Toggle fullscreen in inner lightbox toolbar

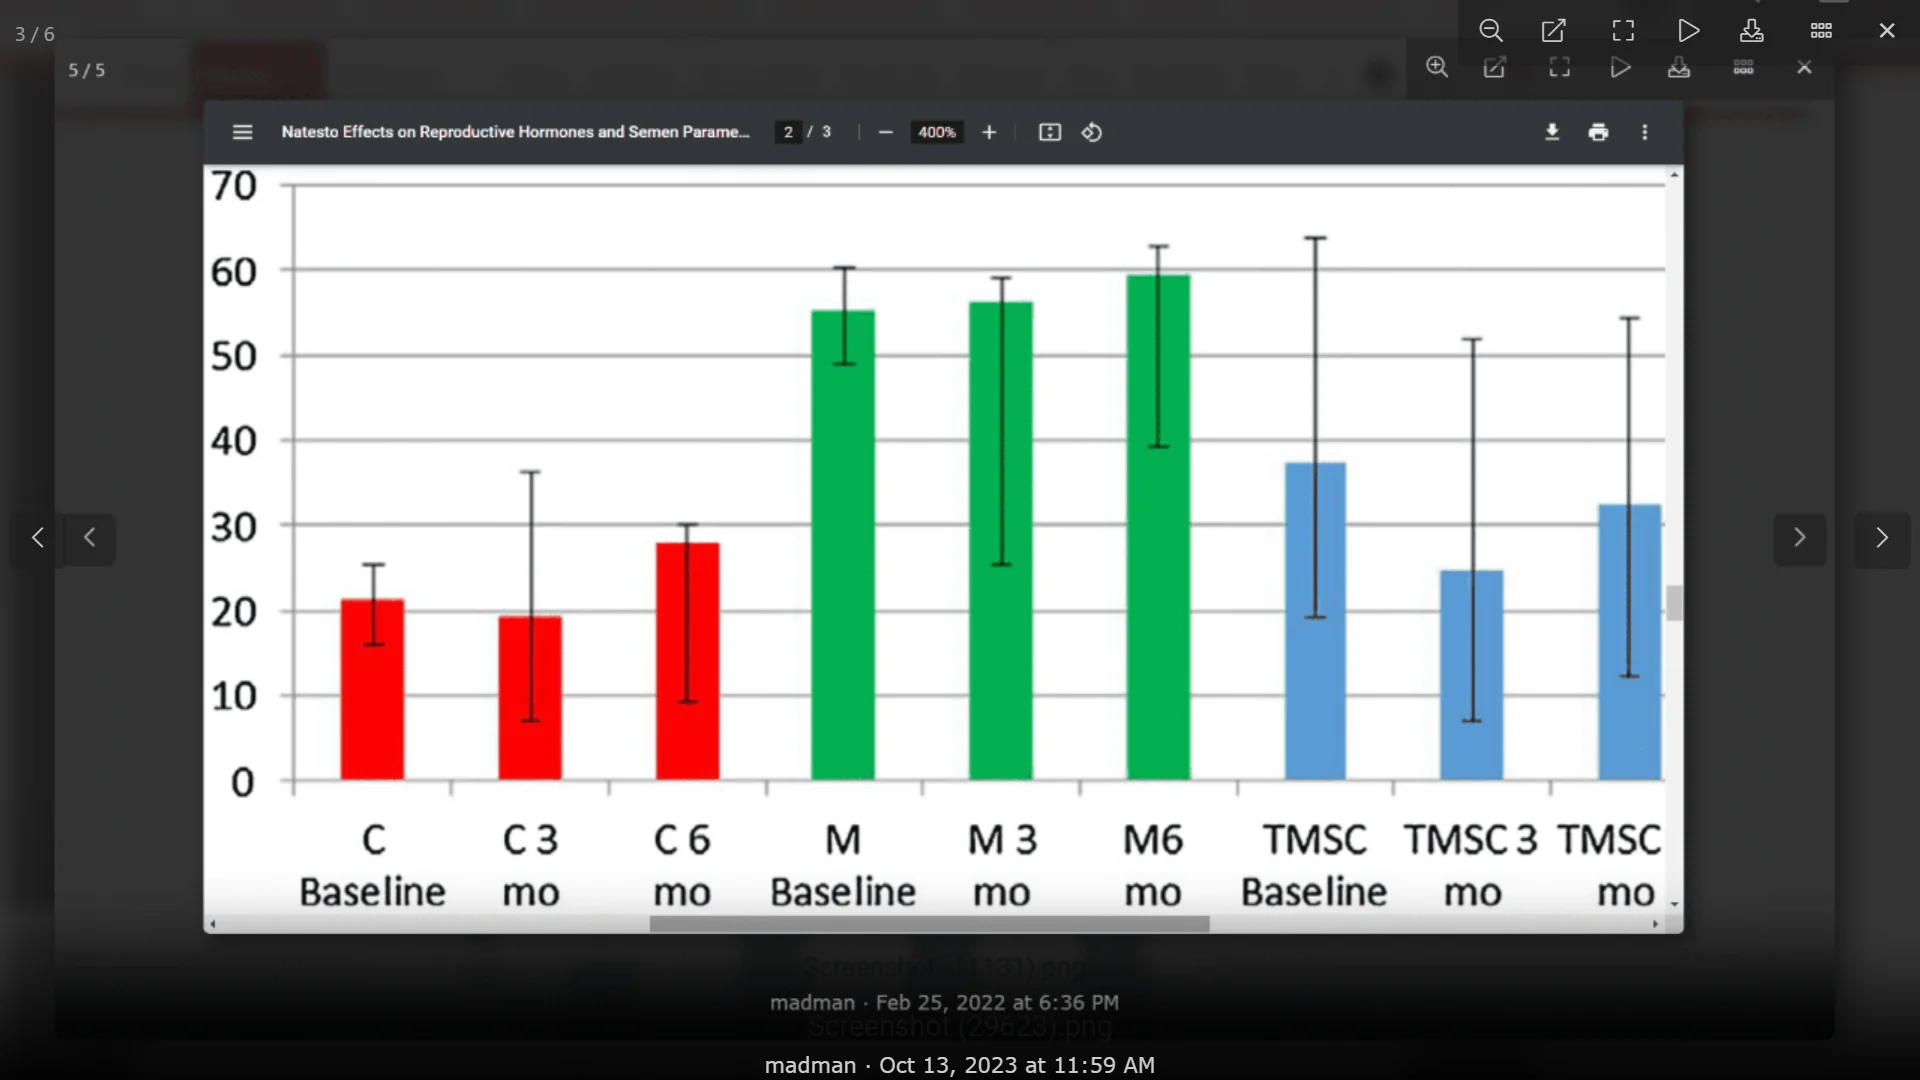1559,67
